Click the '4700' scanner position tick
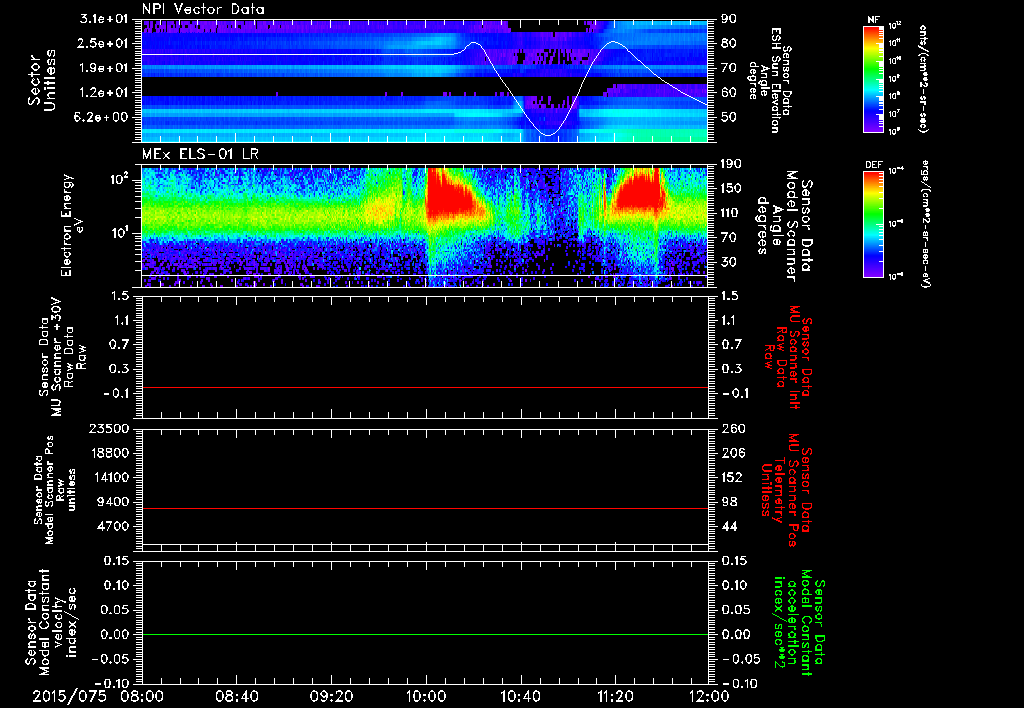The image size is (1024, 708). 113,526
